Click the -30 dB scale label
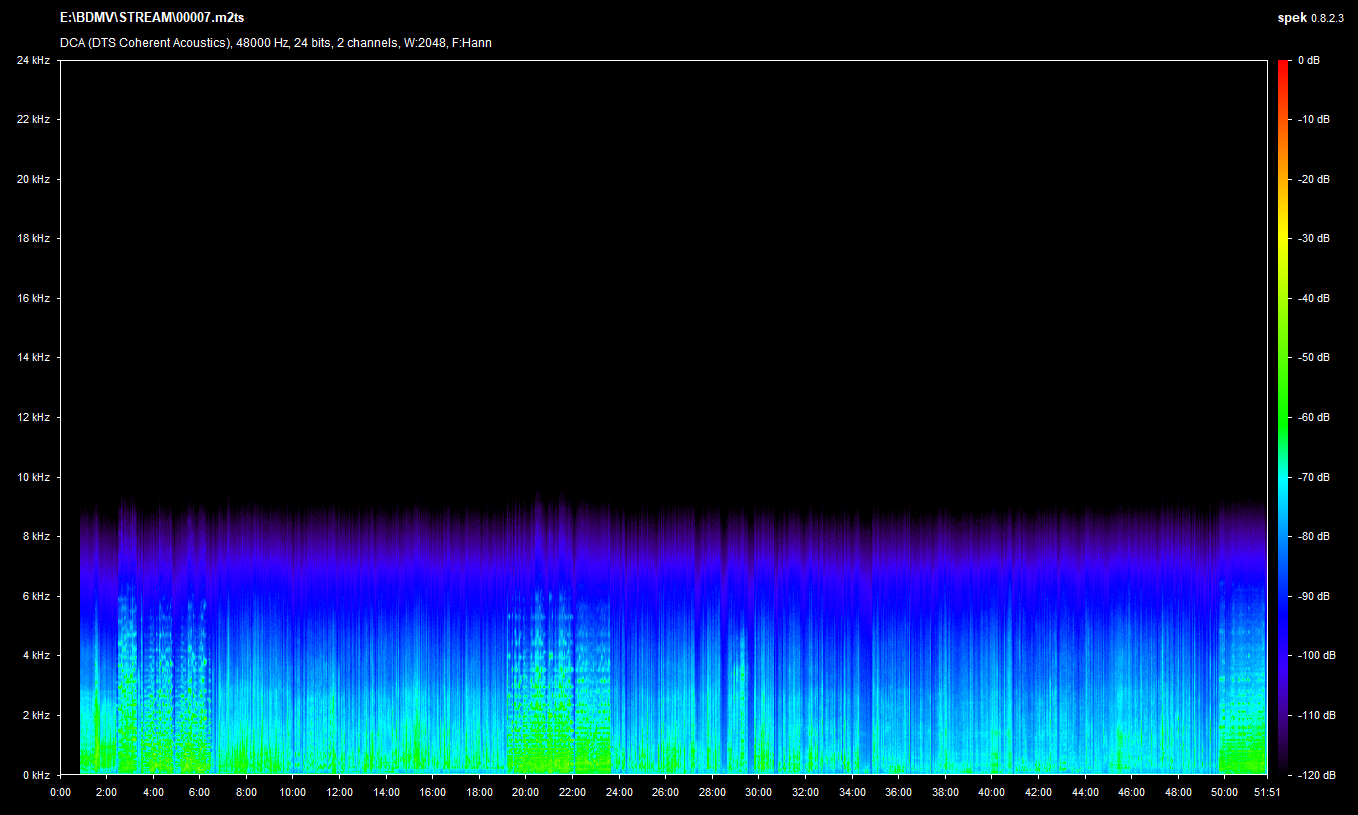This screenshot has width=1358, height=815. [1313, 239]
